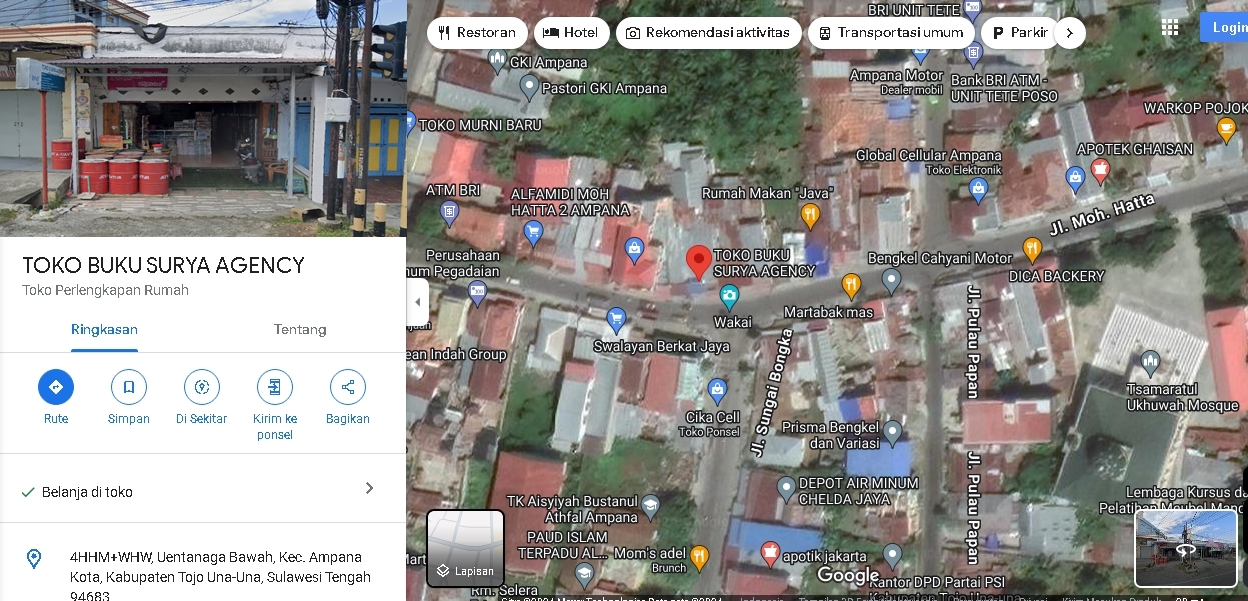Filter map by Restoran chip
Screen dimensions: 1248x601
(x=477, y=33)
